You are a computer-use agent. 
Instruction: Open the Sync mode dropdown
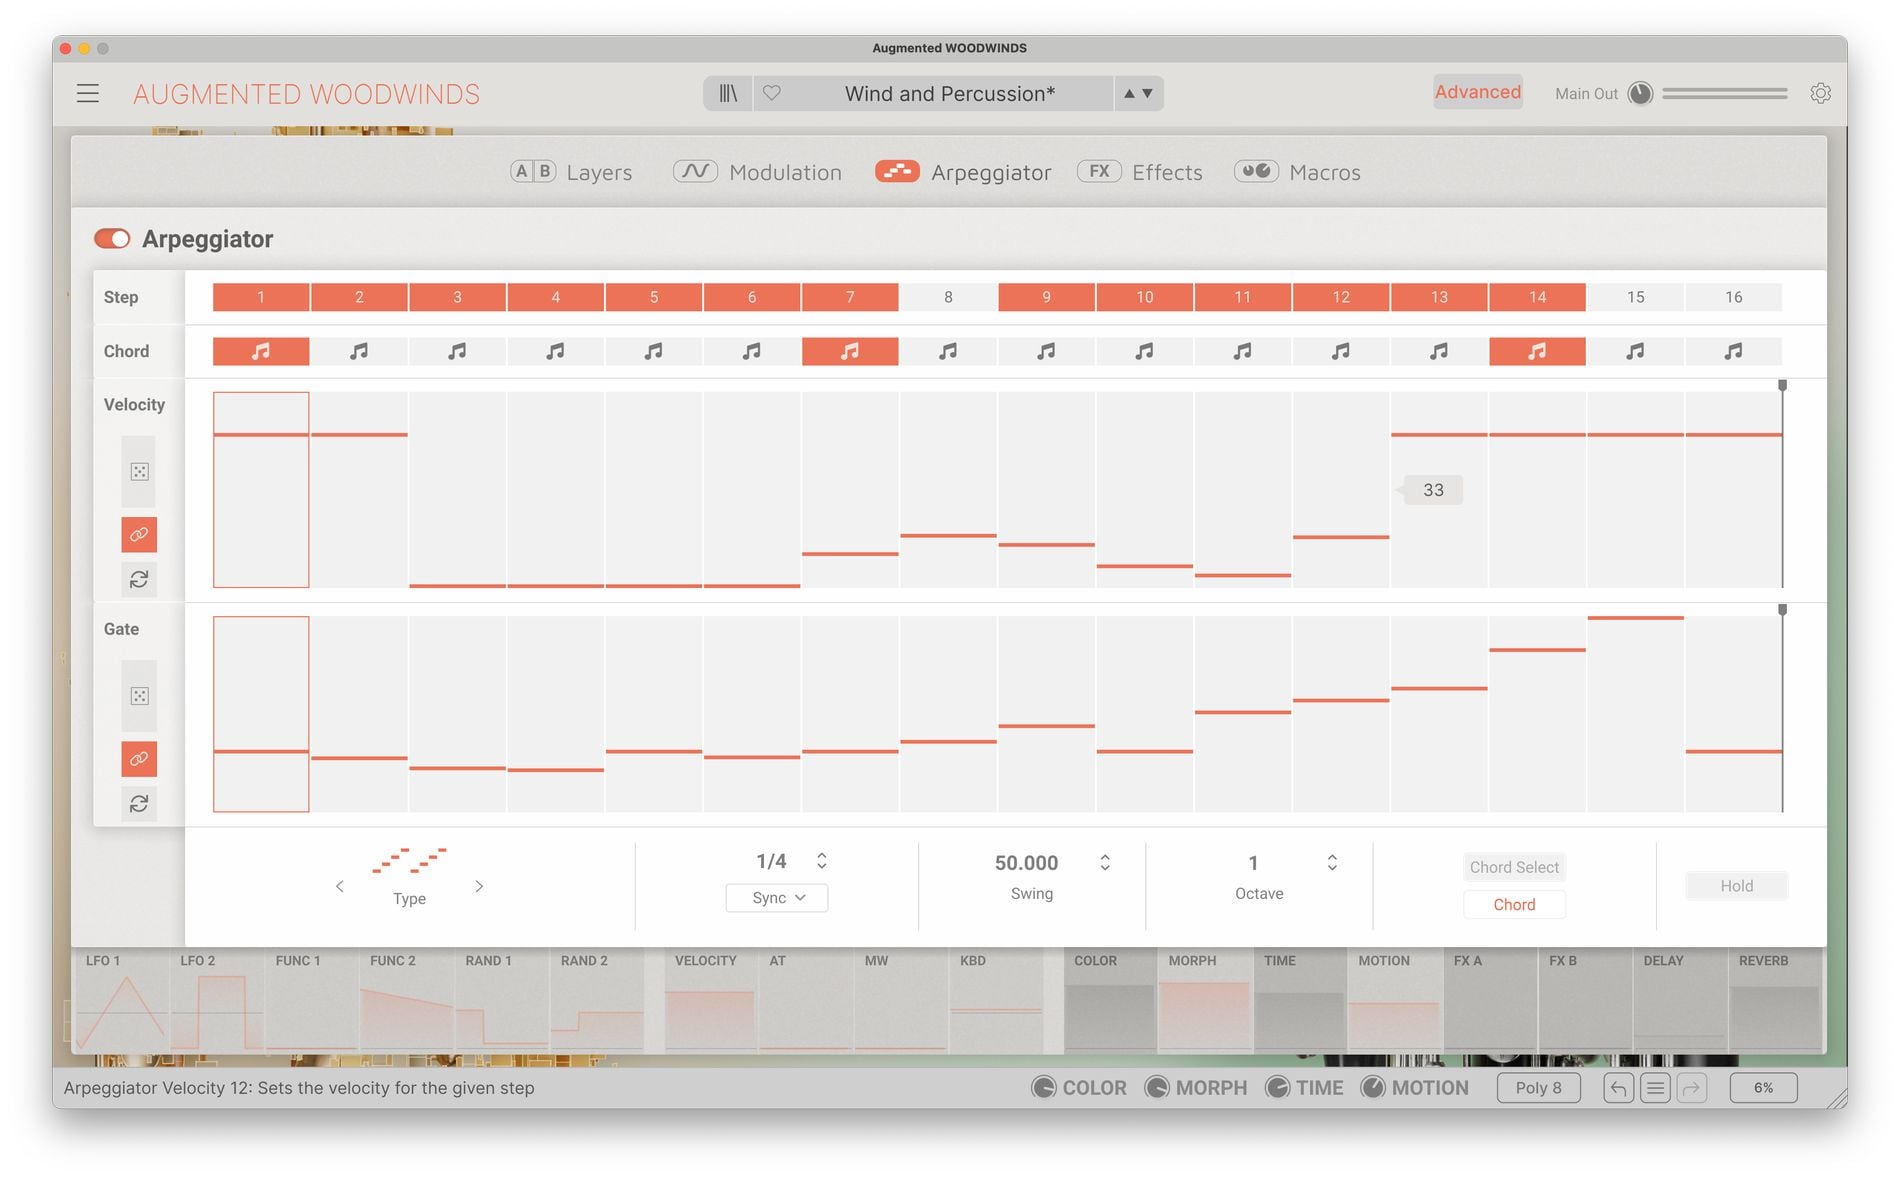coord(777,898)
